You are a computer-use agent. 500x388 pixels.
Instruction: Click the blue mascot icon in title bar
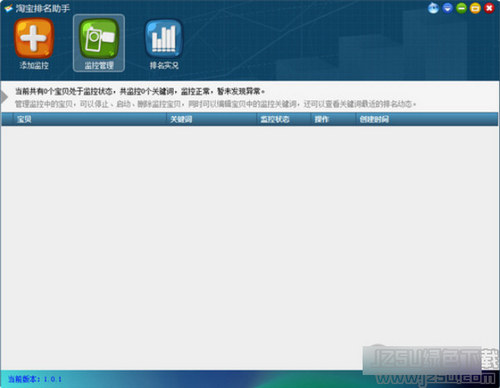tap(433, 8)
